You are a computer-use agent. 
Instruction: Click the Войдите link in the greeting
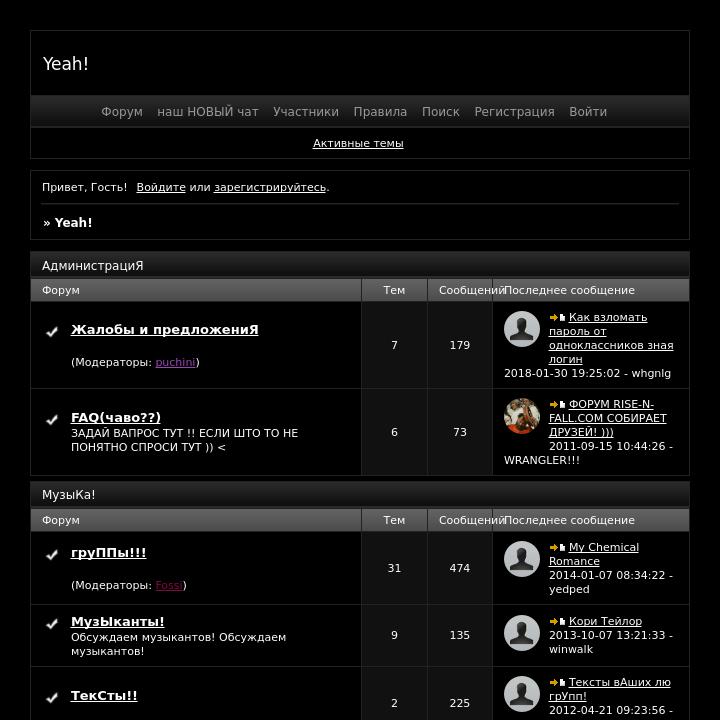[161, 187]
